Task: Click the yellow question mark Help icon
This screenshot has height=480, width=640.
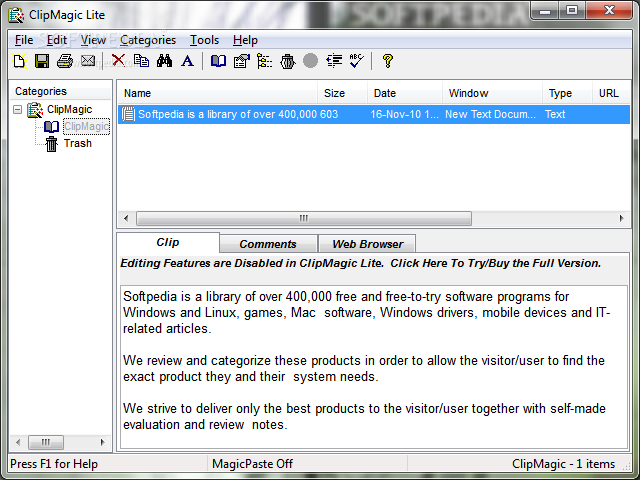Action: [x=387, y=61]
